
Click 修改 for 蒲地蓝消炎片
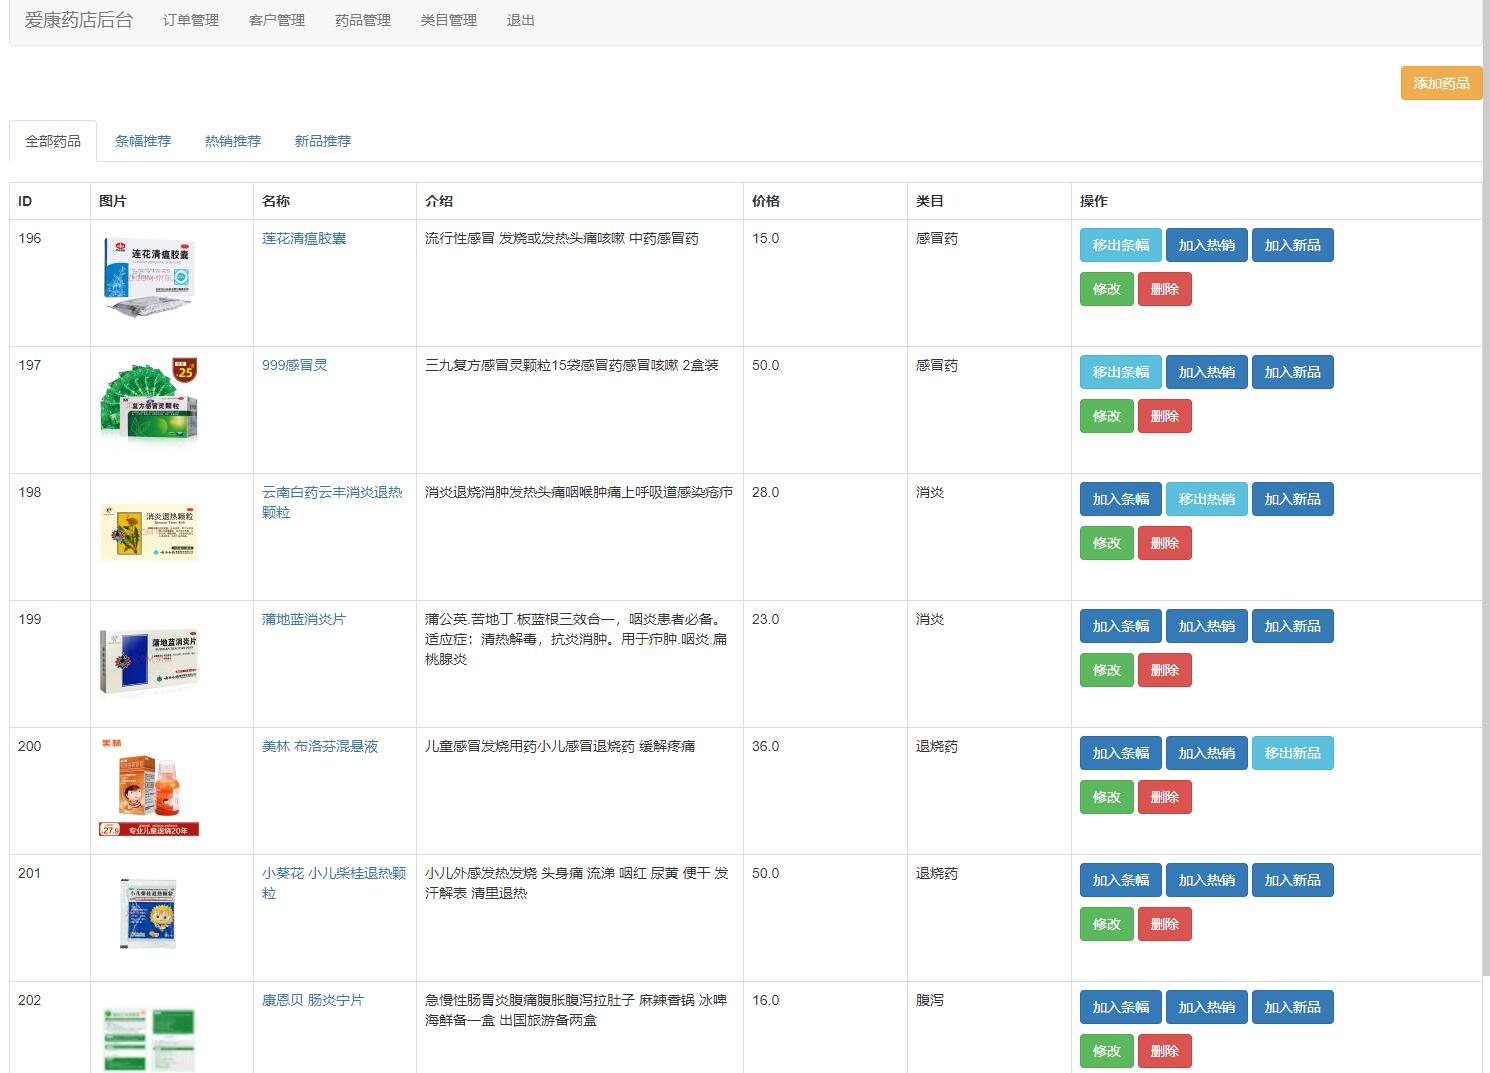(x=1106, y=669)
